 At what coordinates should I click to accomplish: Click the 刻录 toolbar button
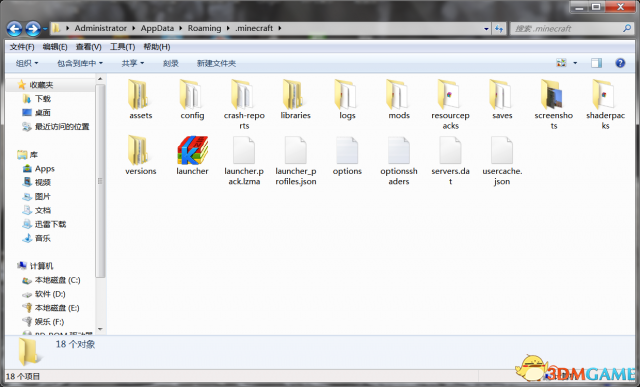point(170,63)
